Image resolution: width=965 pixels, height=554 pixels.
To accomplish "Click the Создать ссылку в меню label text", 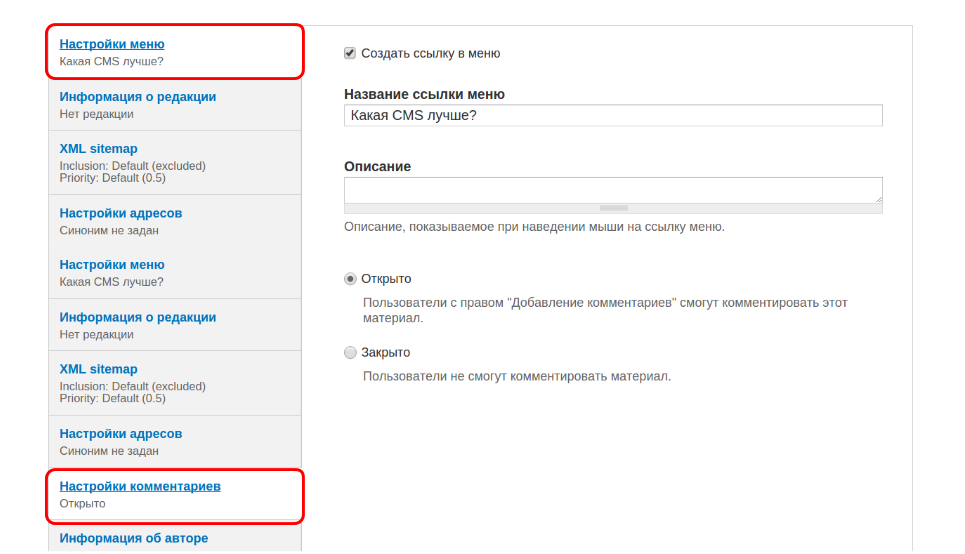I will point(430,53).
